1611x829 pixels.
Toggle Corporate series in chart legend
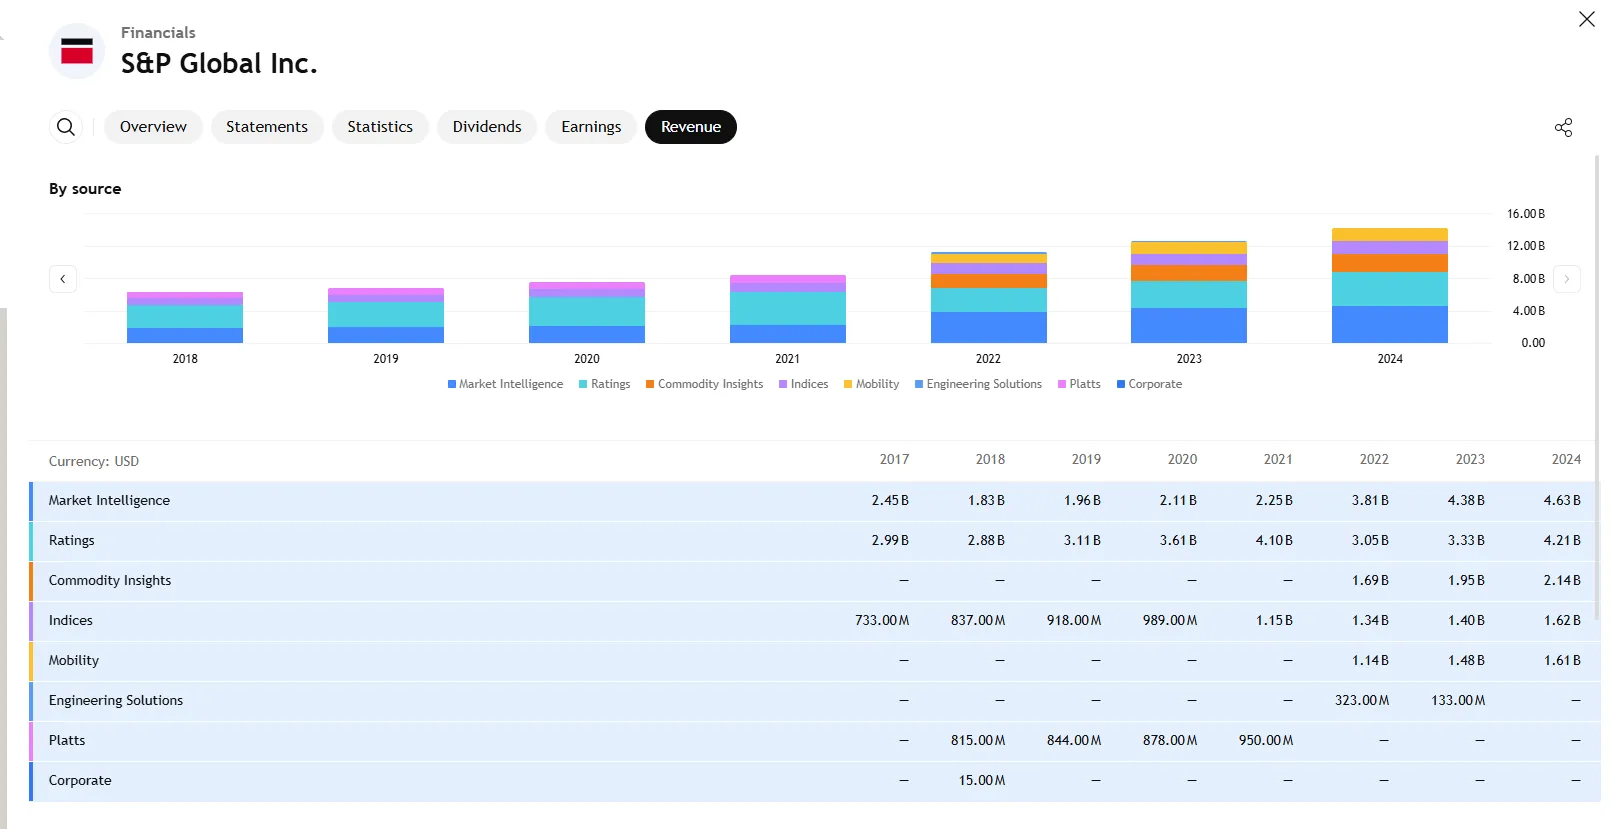coord(1149,384)
